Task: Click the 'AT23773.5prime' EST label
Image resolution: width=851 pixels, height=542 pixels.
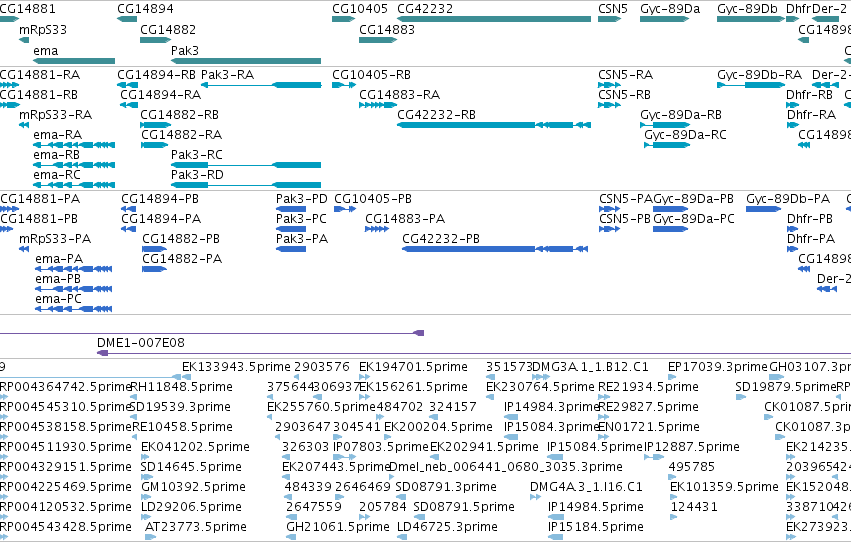Action: point(195,527)
